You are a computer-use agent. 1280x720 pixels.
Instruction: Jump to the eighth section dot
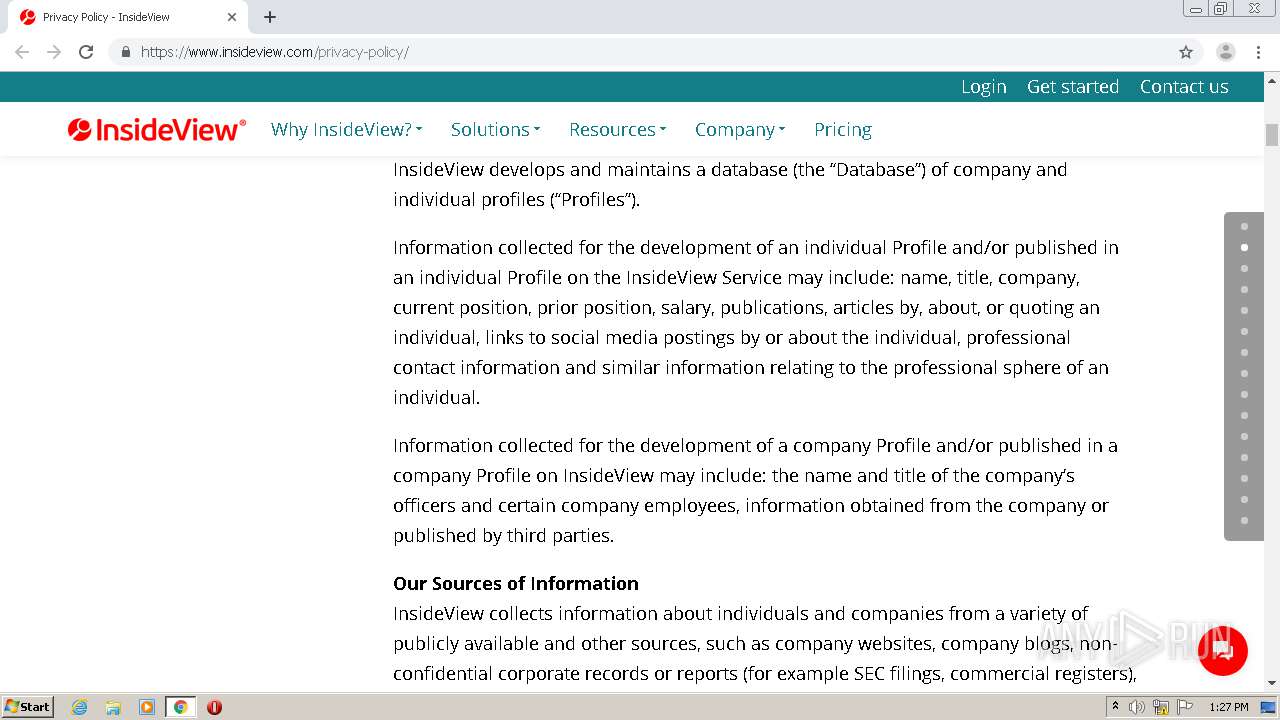[1244, 373]
